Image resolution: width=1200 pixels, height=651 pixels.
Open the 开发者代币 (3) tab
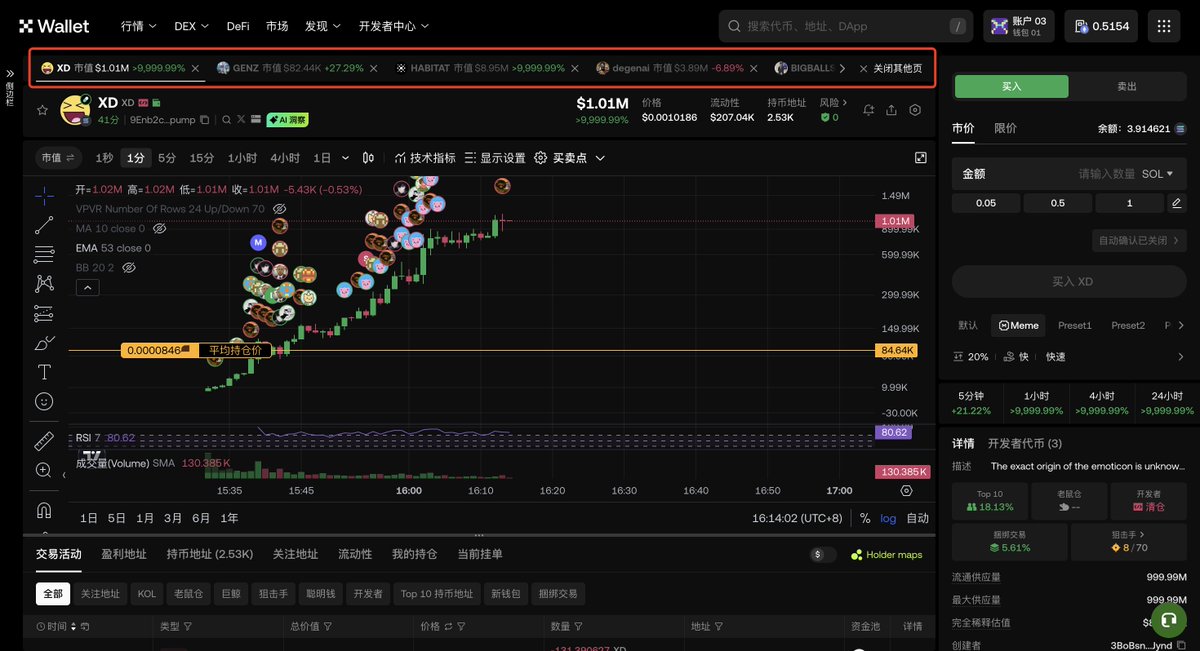[1025, 443]
